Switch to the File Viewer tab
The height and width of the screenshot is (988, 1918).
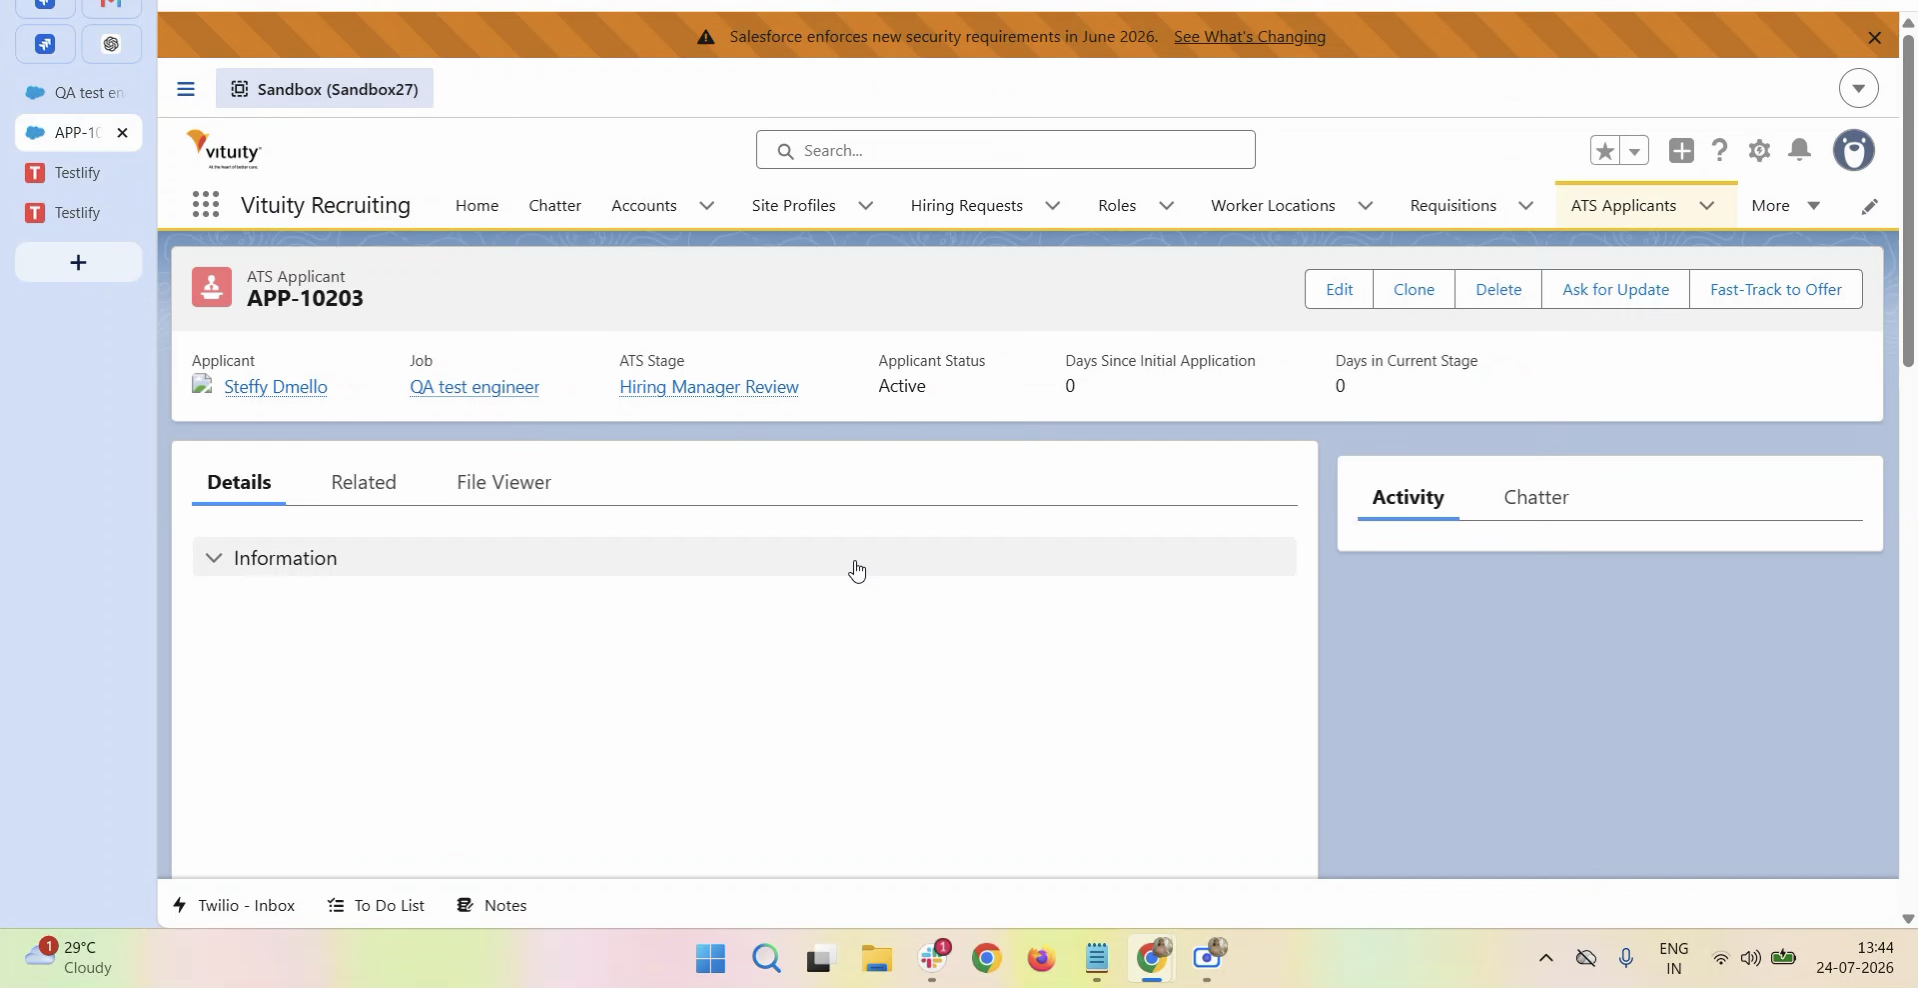[x=504, y=482]
